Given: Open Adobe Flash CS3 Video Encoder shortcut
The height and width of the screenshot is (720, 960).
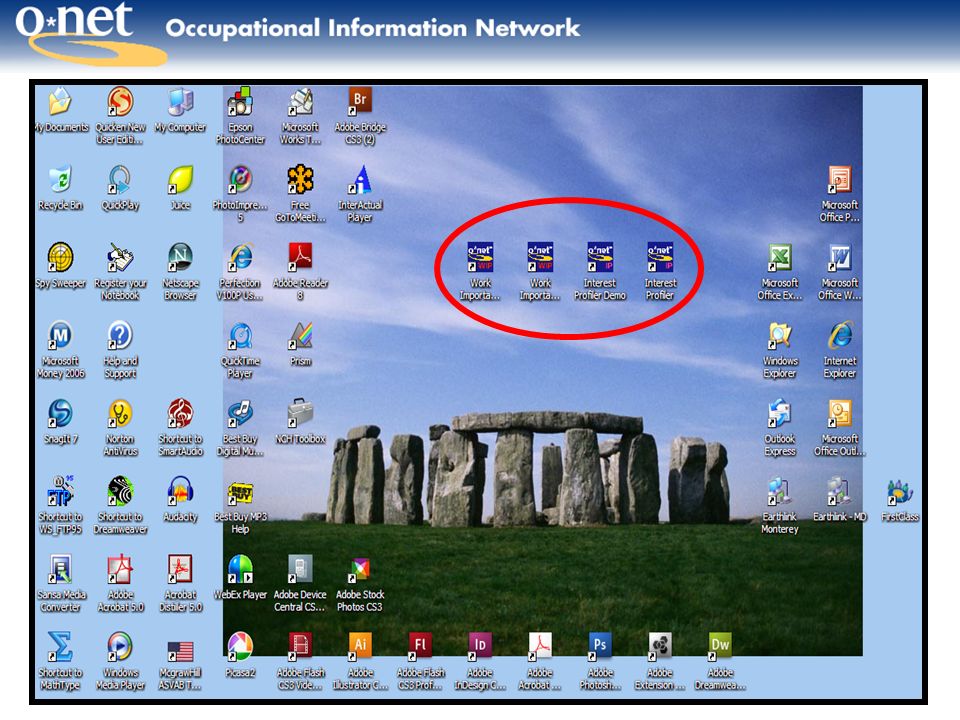Looking at the screenshot, I should pos(300,647).
